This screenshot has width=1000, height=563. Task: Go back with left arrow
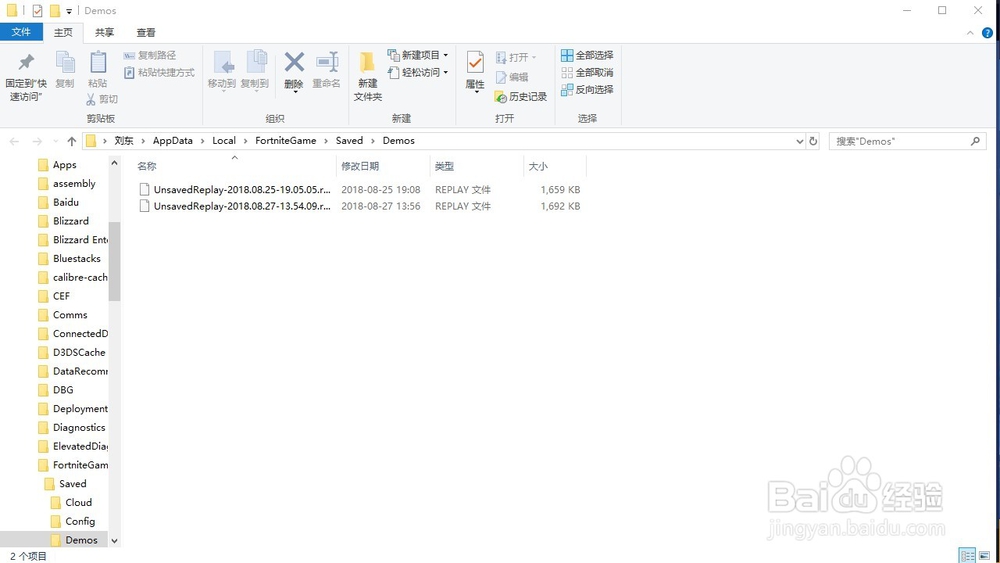14,141
